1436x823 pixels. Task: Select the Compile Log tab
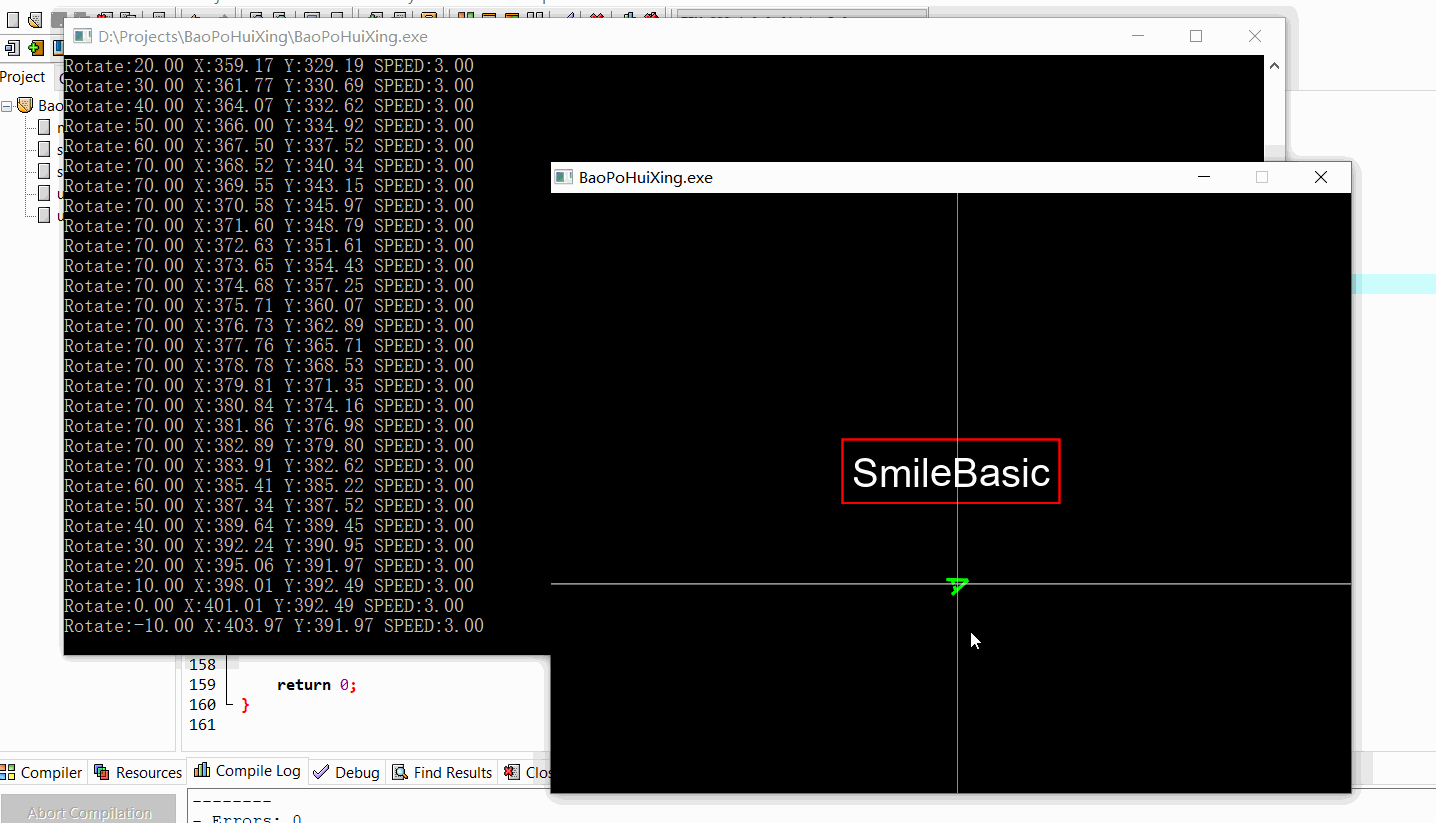coord(247,770)
